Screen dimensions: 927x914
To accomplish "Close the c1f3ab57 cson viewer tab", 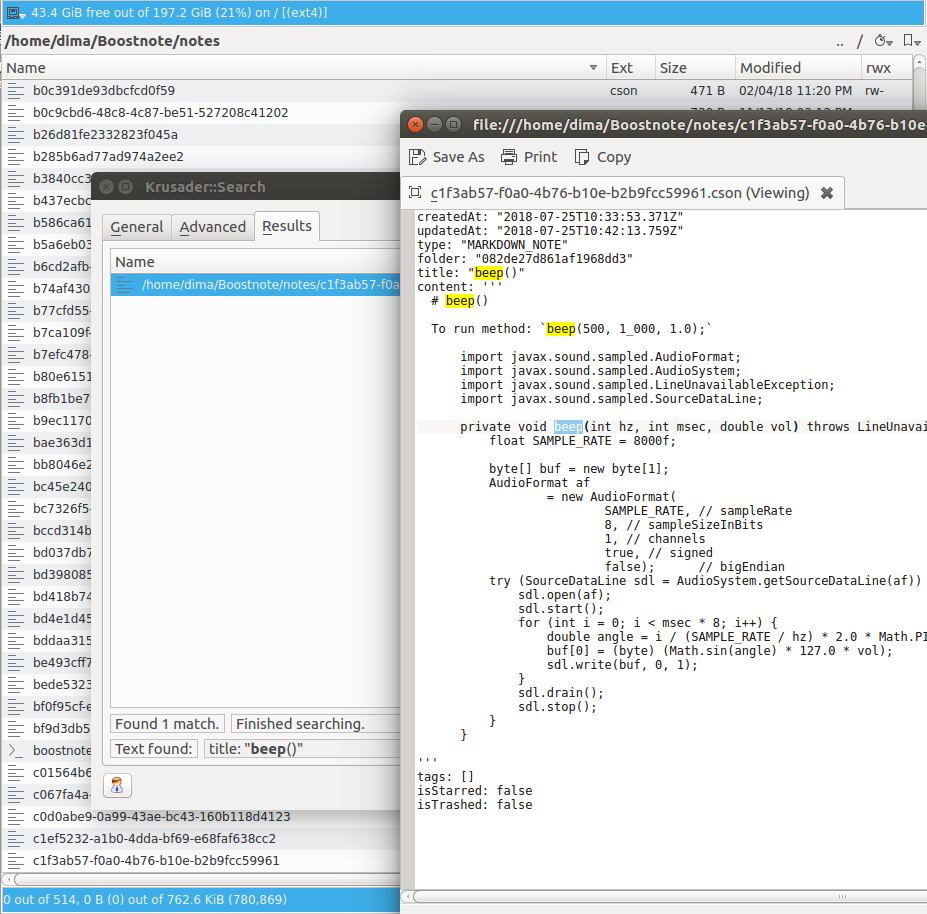I will 826,193.
